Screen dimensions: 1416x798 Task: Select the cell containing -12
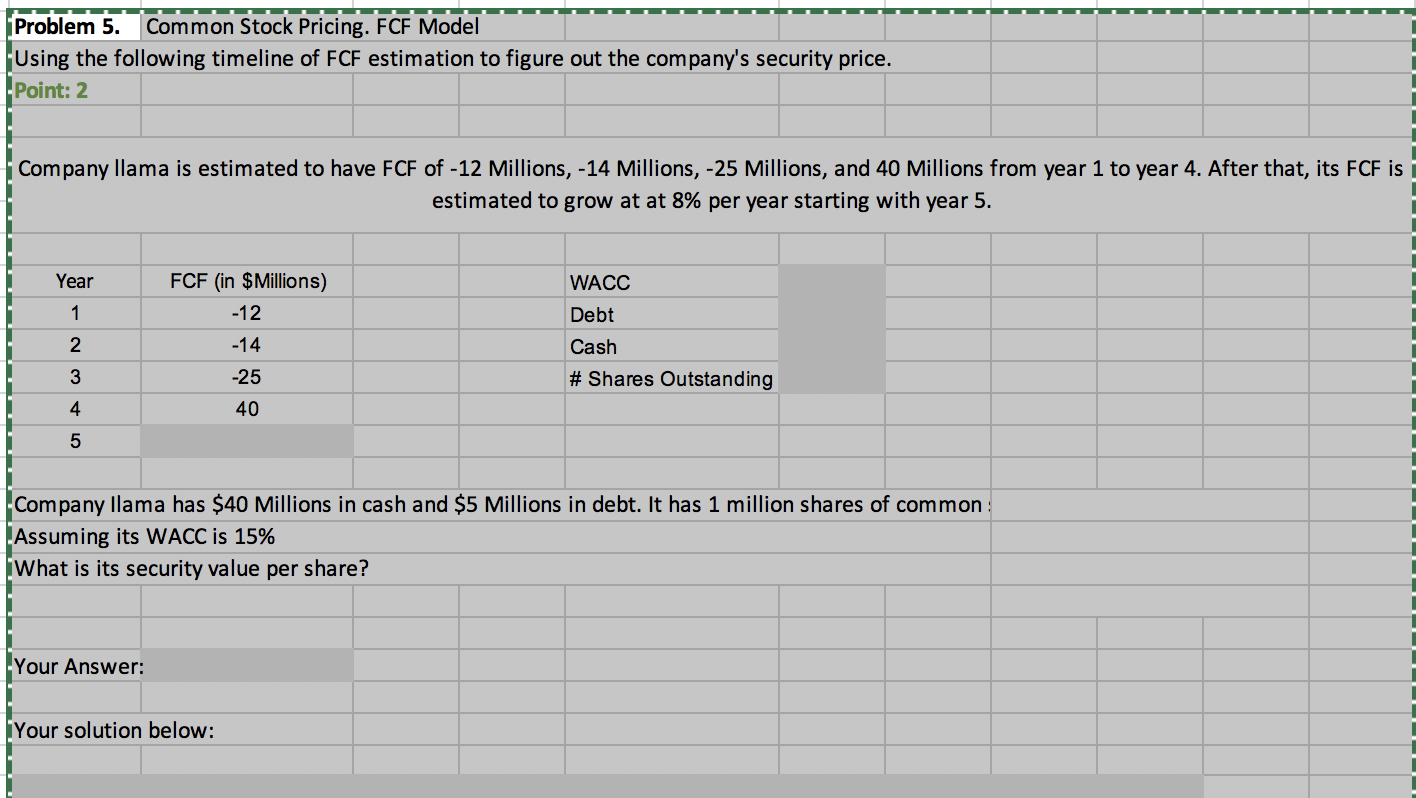tap(246, 313)
